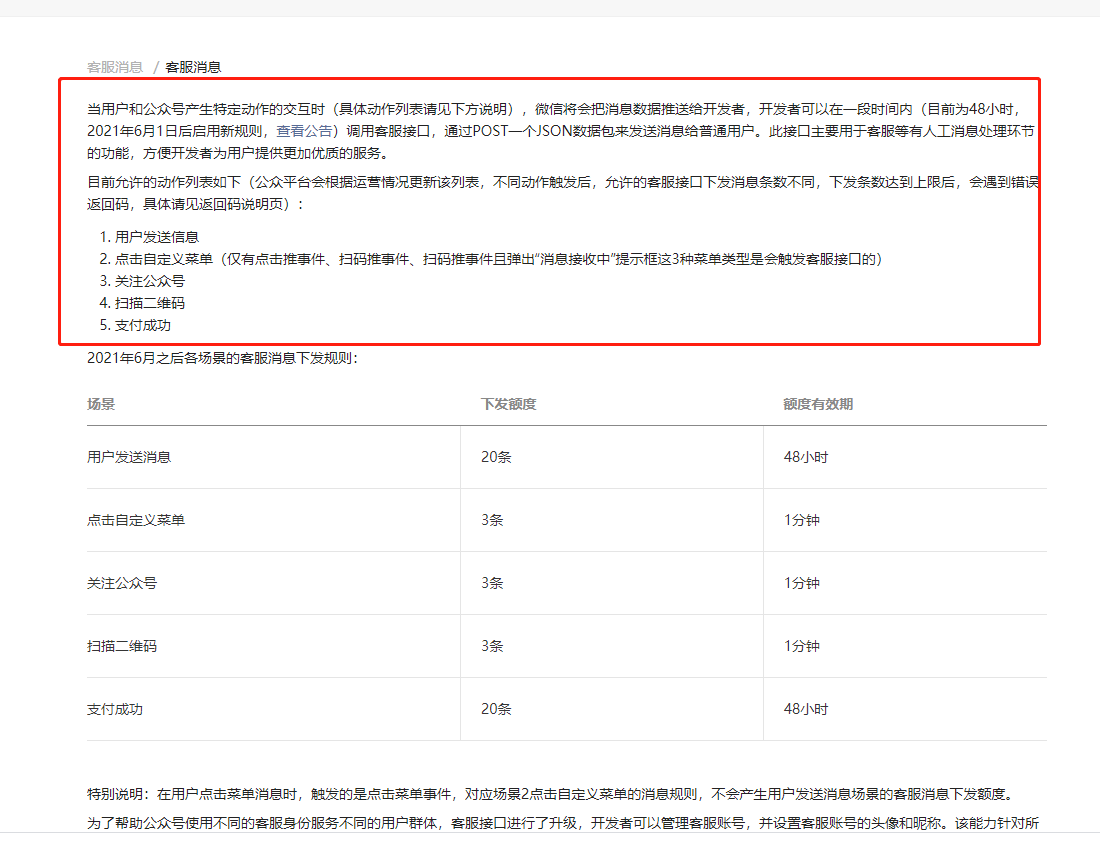
Task: Select the current 客服消息 breadcrumb title
Action: tap(193, 67)
